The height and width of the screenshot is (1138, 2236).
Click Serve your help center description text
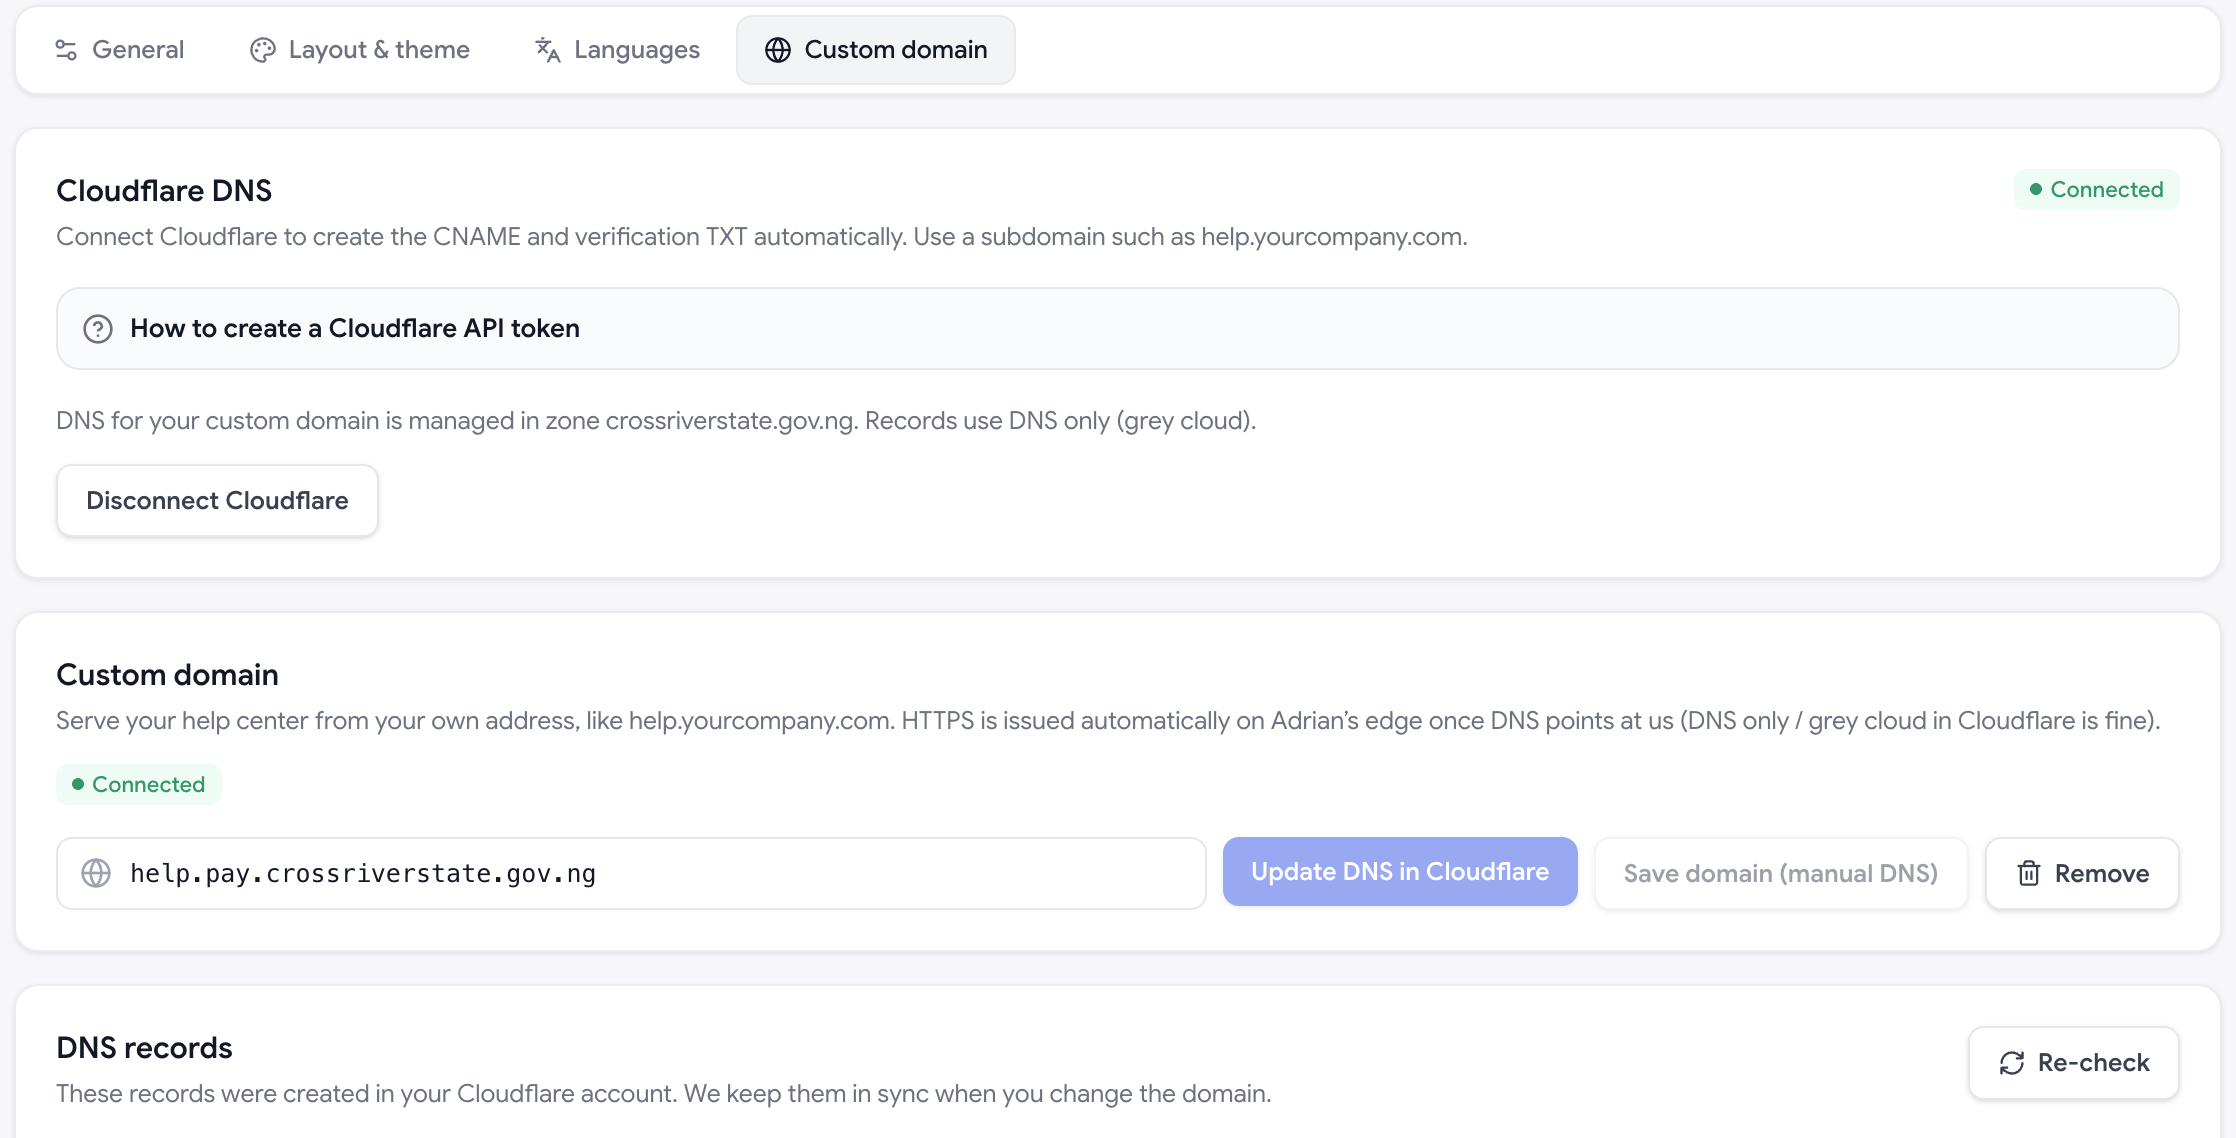(x=1108, y=721)
